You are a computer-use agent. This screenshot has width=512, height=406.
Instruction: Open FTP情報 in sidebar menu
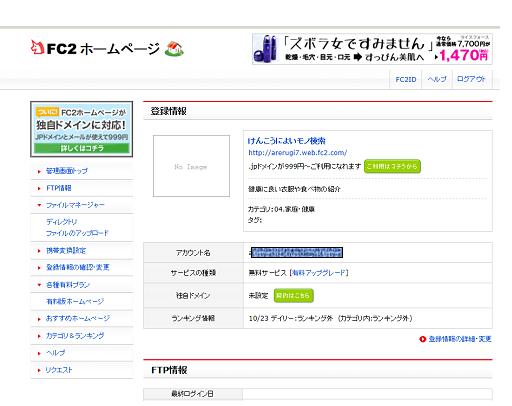59,188
